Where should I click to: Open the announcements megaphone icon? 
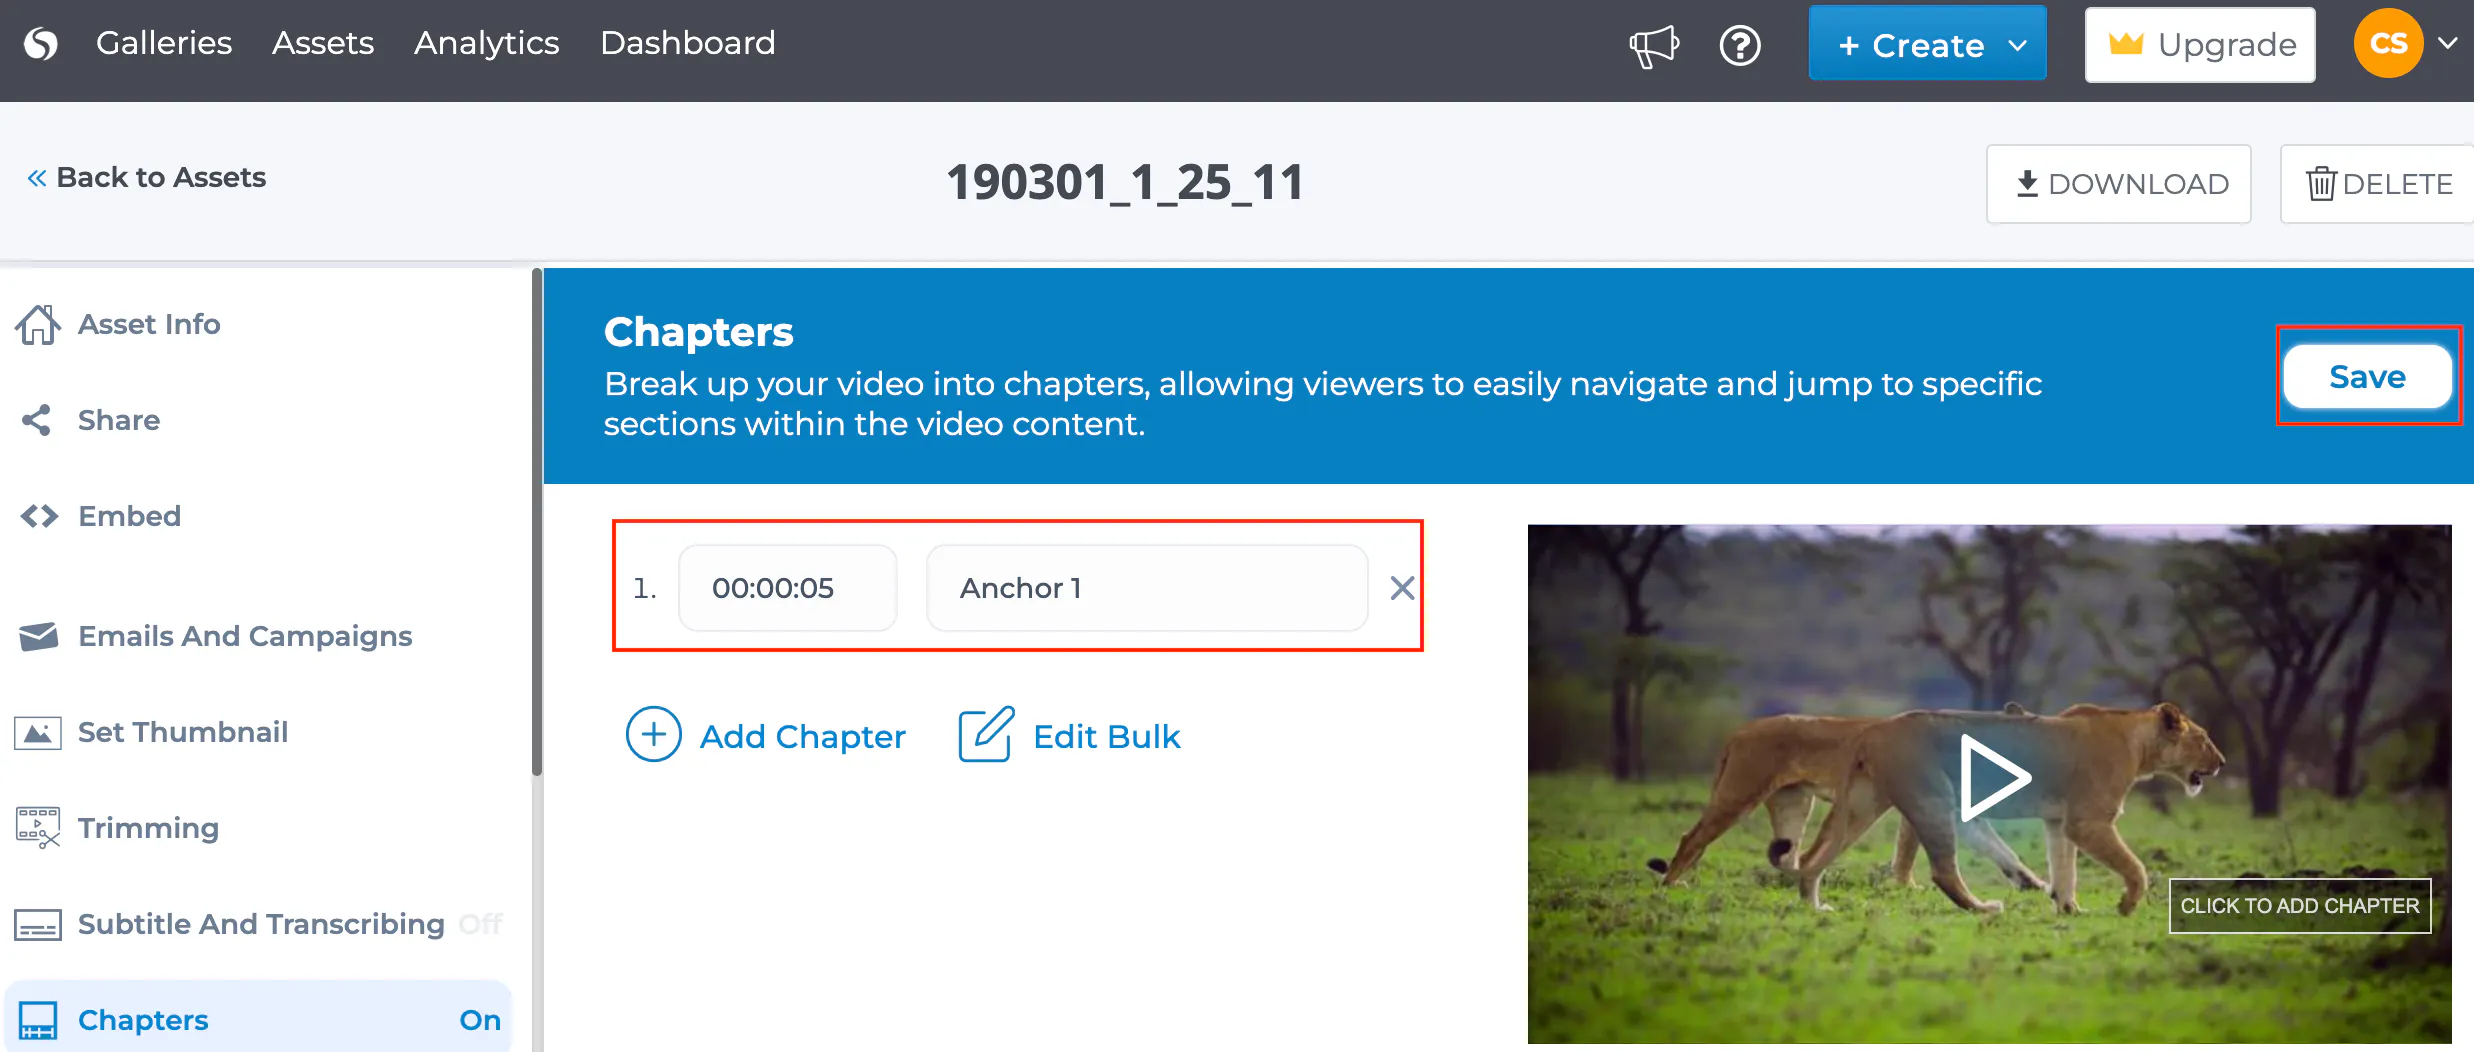point(1654,45)
